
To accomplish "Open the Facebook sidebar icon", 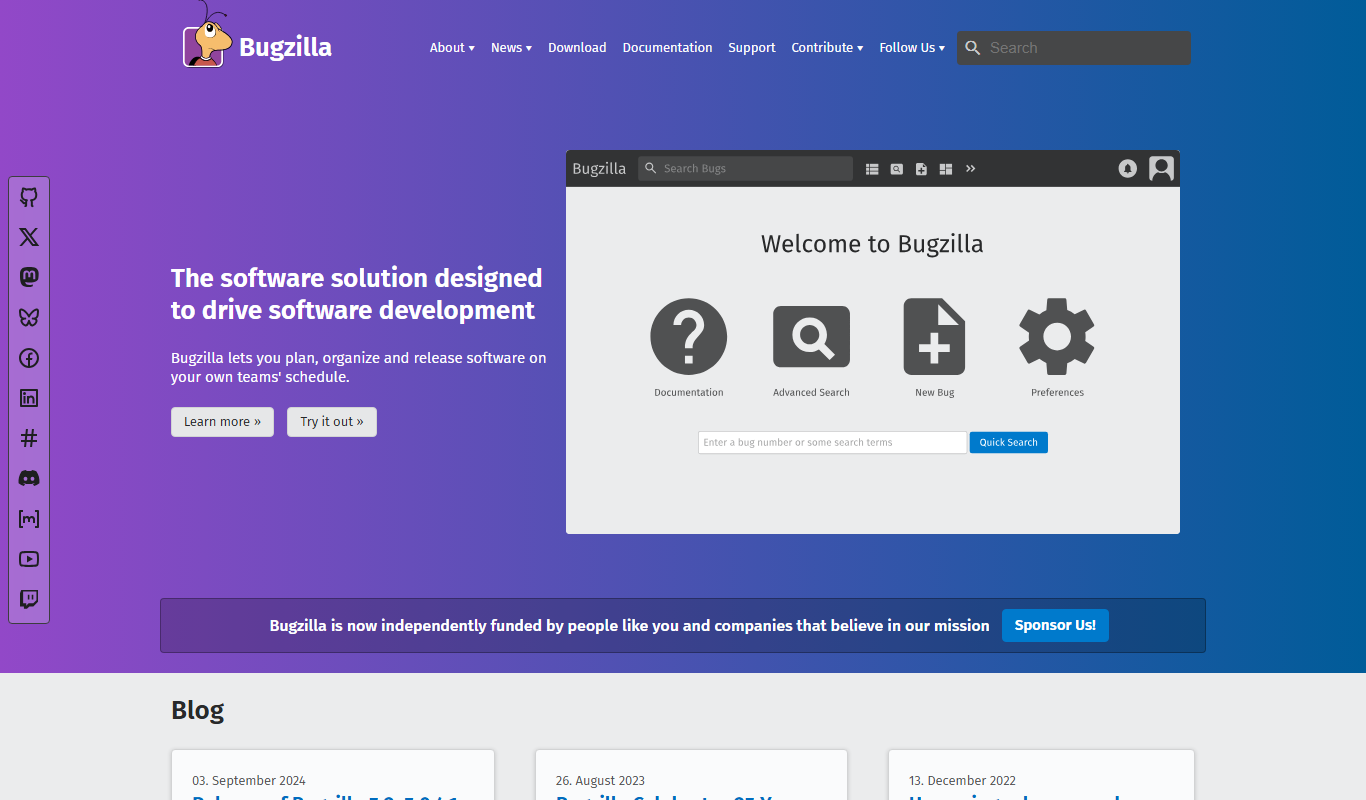I will point(29,358).
